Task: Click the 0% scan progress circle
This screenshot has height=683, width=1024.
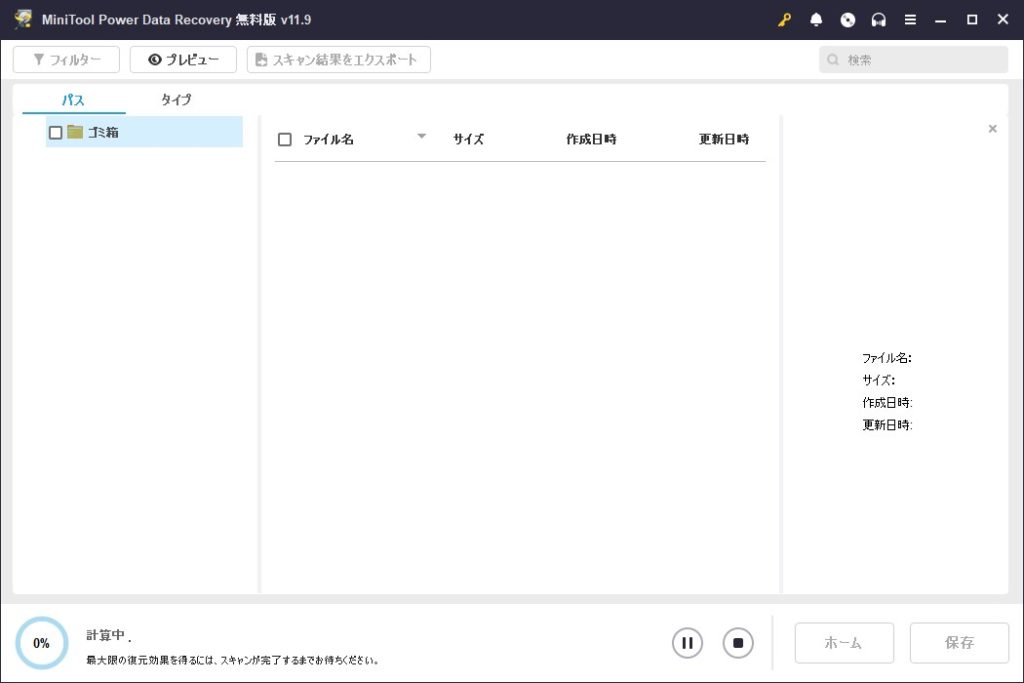Action: tap(42, 643)
